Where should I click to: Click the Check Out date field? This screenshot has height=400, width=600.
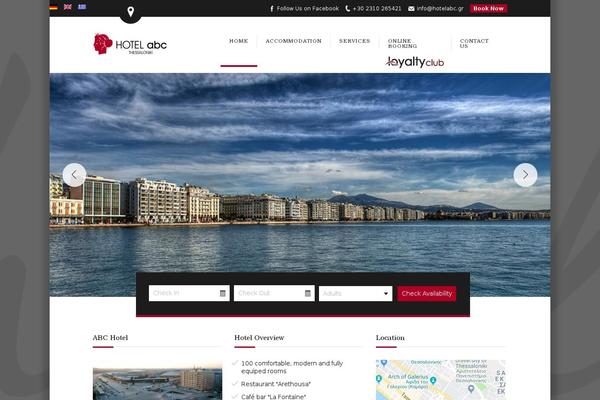(274, 293)
